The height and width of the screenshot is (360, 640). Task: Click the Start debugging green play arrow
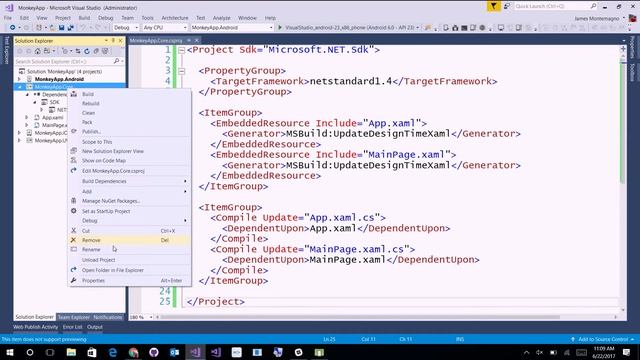tap(280, 27)
